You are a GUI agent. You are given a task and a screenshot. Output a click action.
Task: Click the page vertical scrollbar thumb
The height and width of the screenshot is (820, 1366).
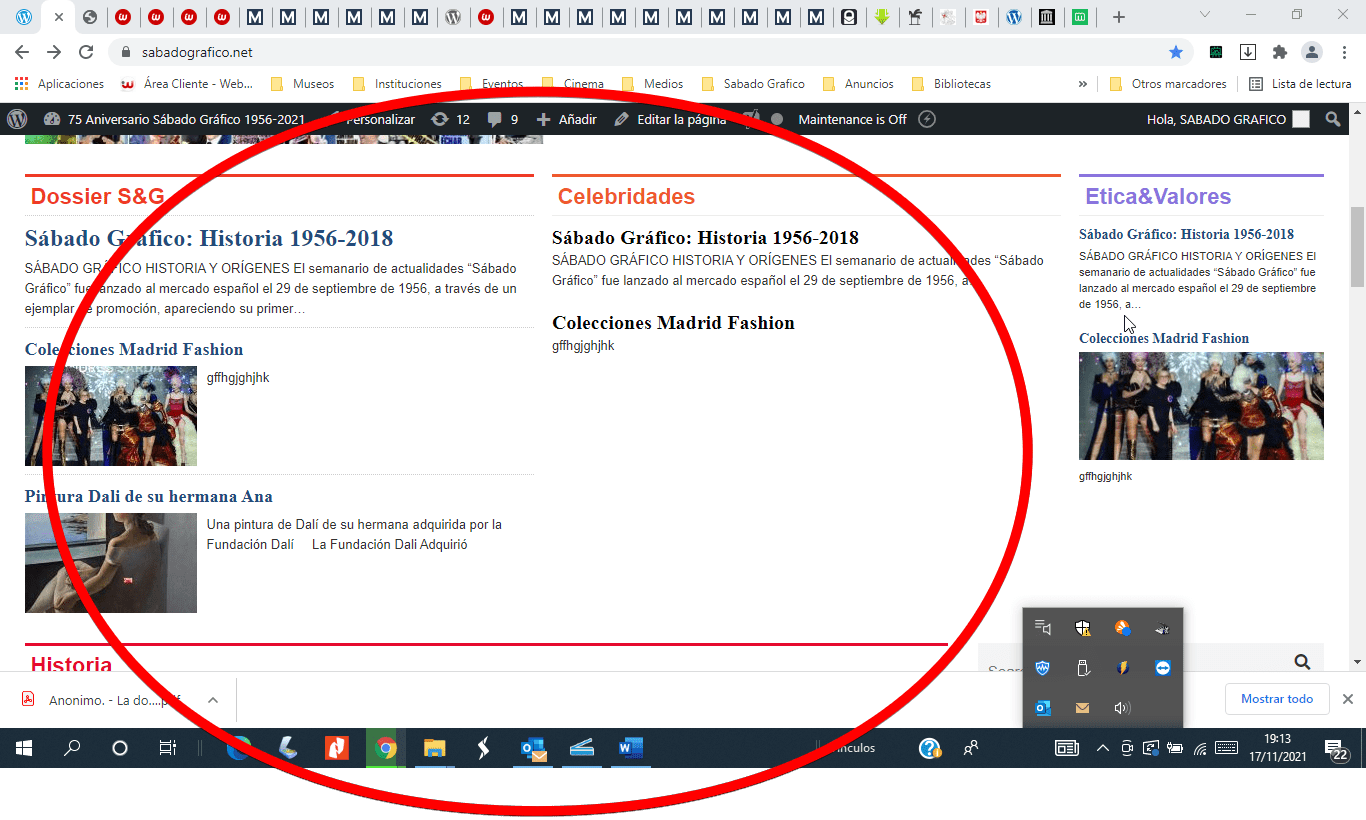click(x=1357, y=247)
